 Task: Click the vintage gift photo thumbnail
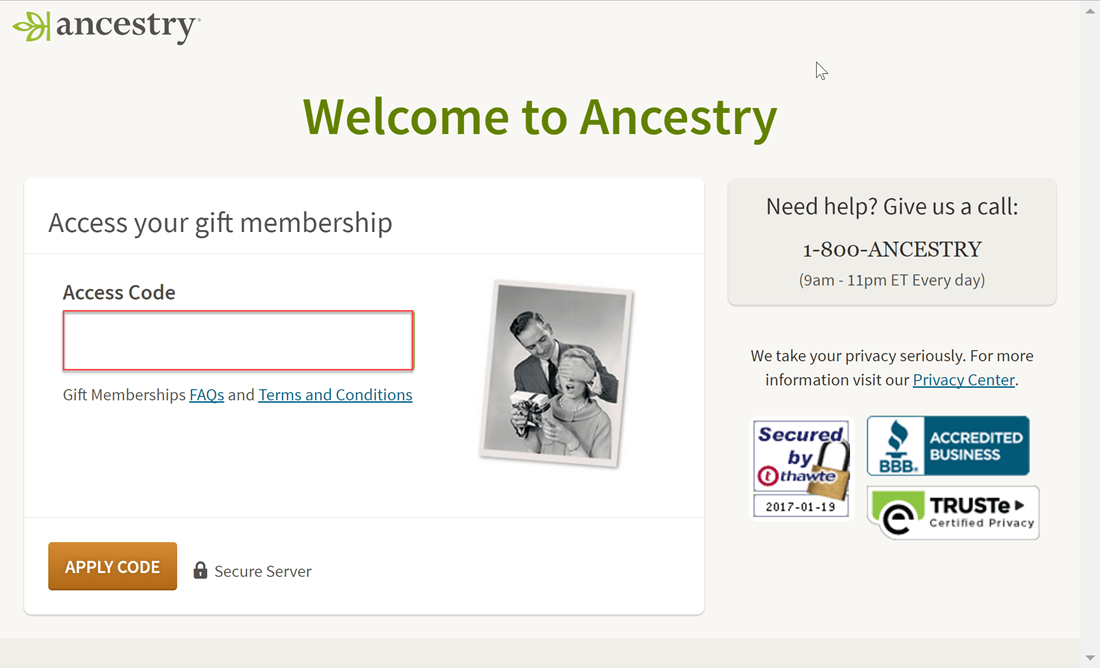tap(556, 373)
